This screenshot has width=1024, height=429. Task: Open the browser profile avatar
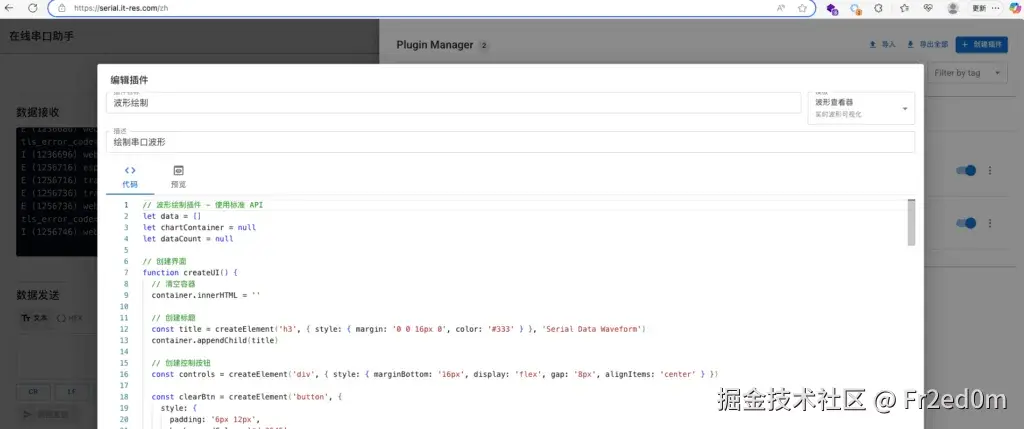point(953,8)
